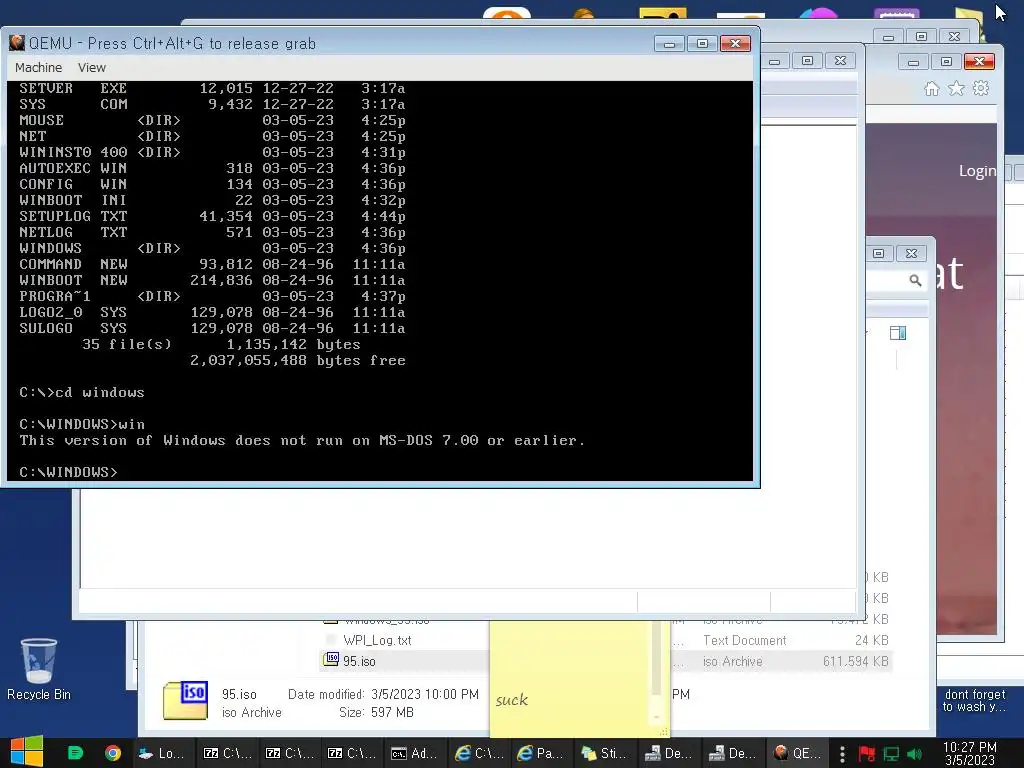The image size is (1024, 768).
Task: Select the 95.iso file row
Action: tap(605, 661)
